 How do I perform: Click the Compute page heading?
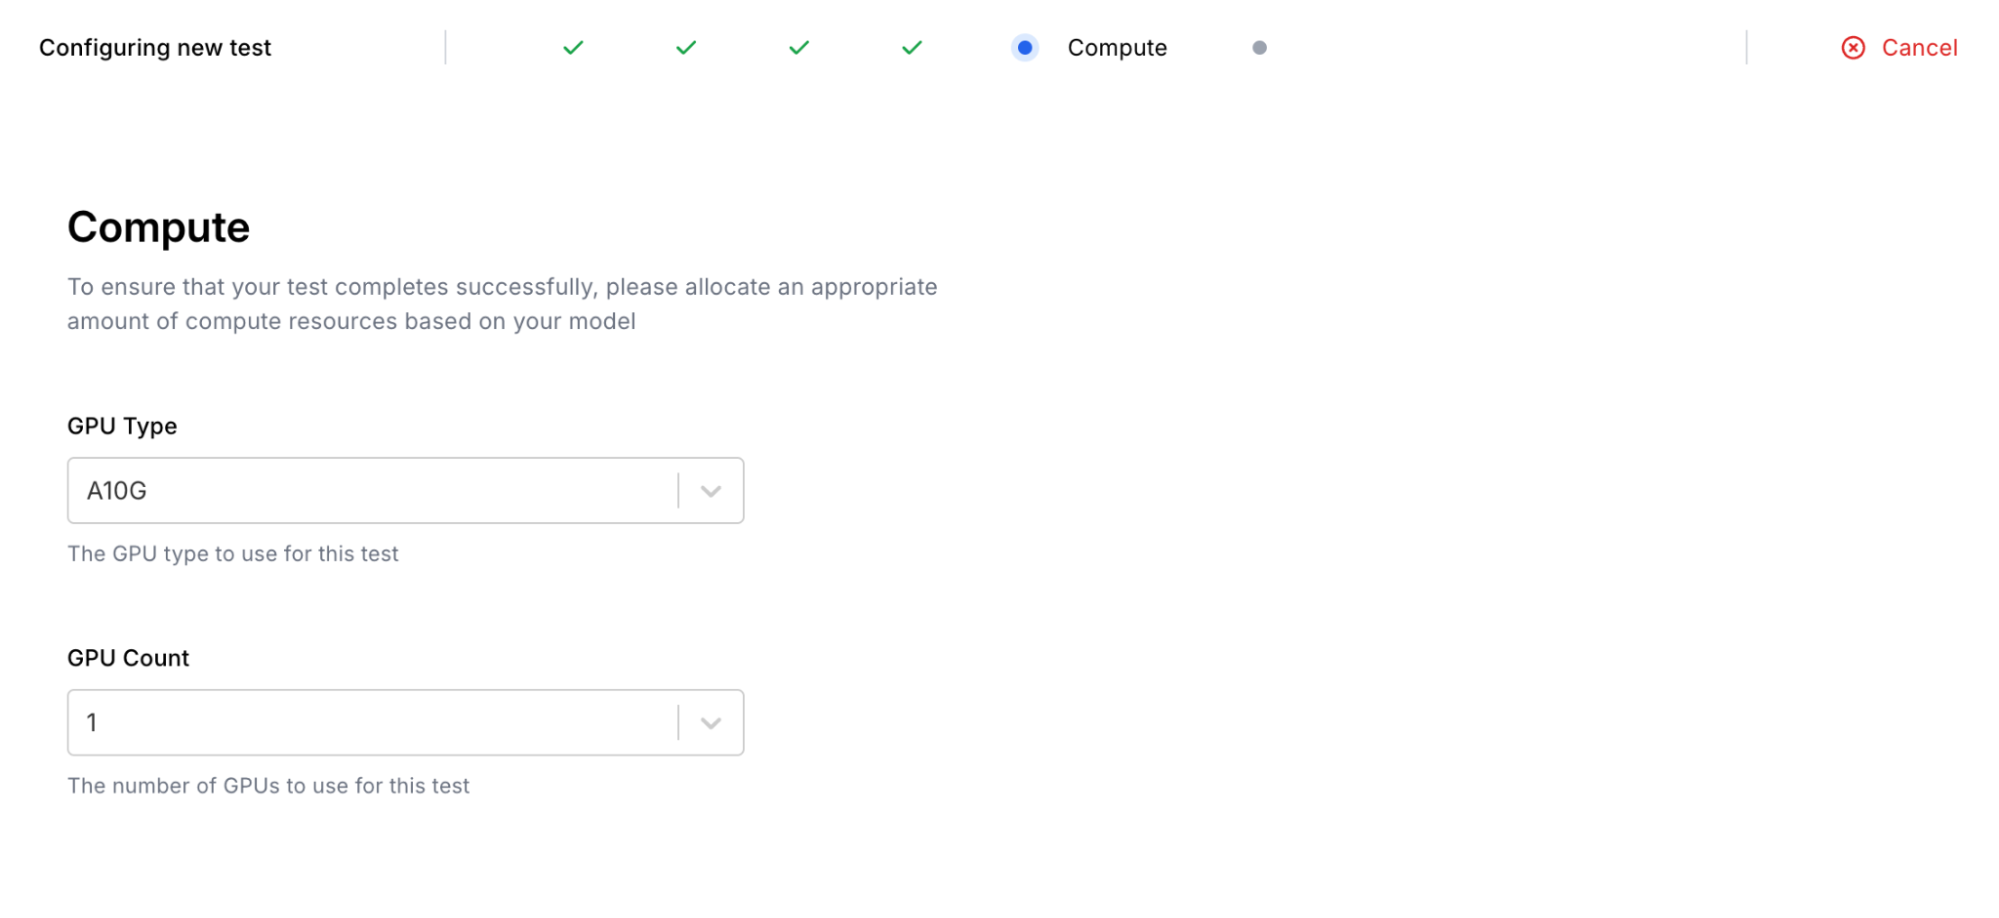point(159,227)
